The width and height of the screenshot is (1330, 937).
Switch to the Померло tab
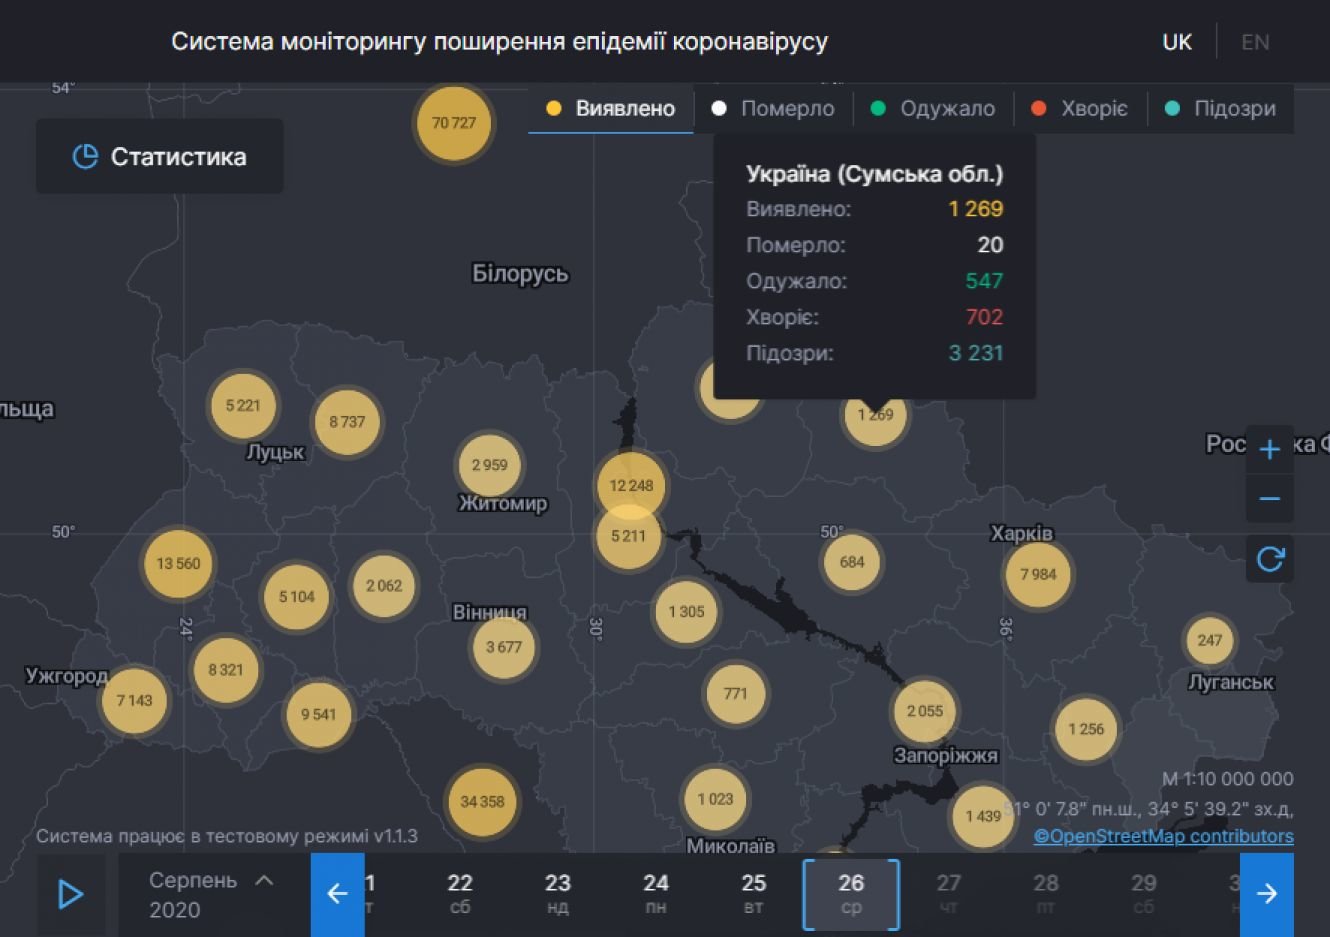[x=773, y=109]
